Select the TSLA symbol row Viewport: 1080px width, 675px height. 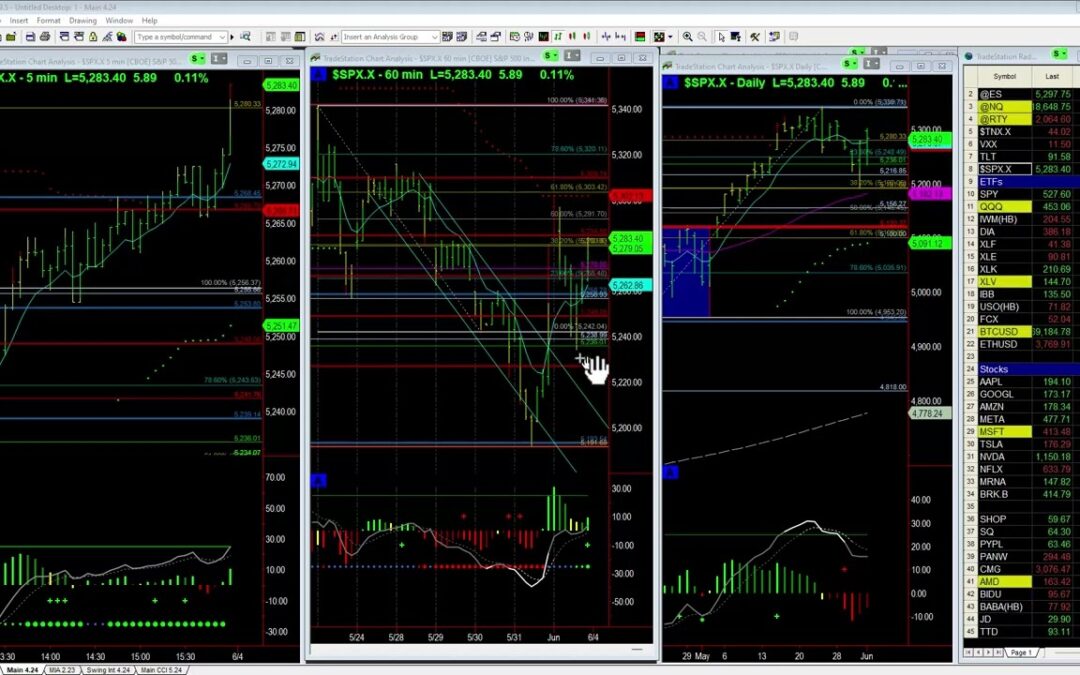(x=1021, y=444)
